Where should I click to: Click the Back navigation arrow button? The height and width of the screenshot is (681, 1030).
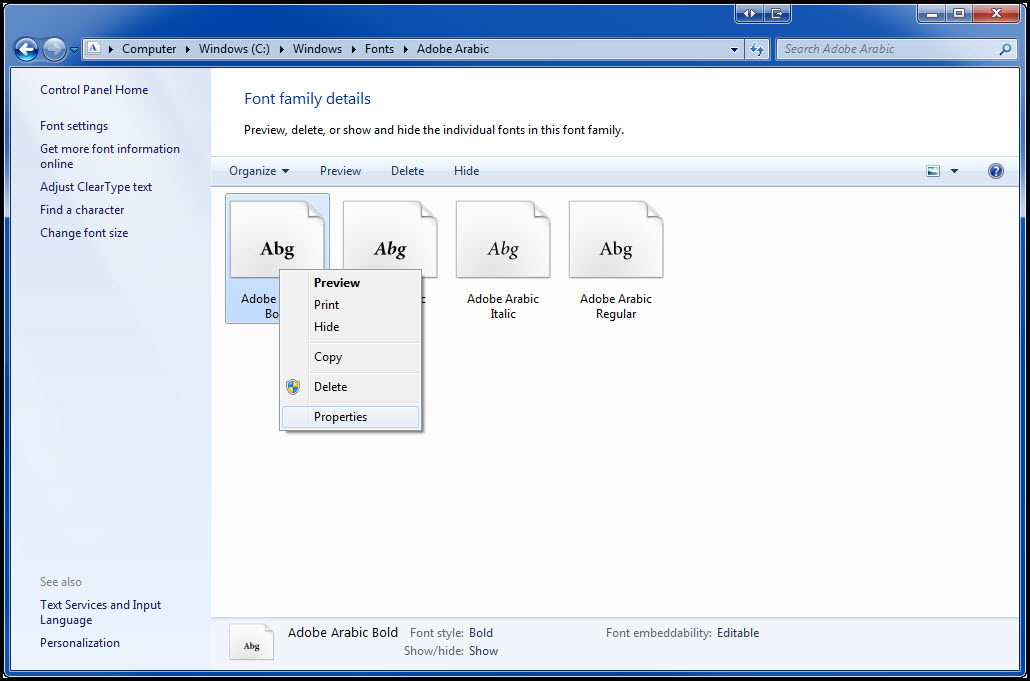pyautogui.click(x=26, y=49)
